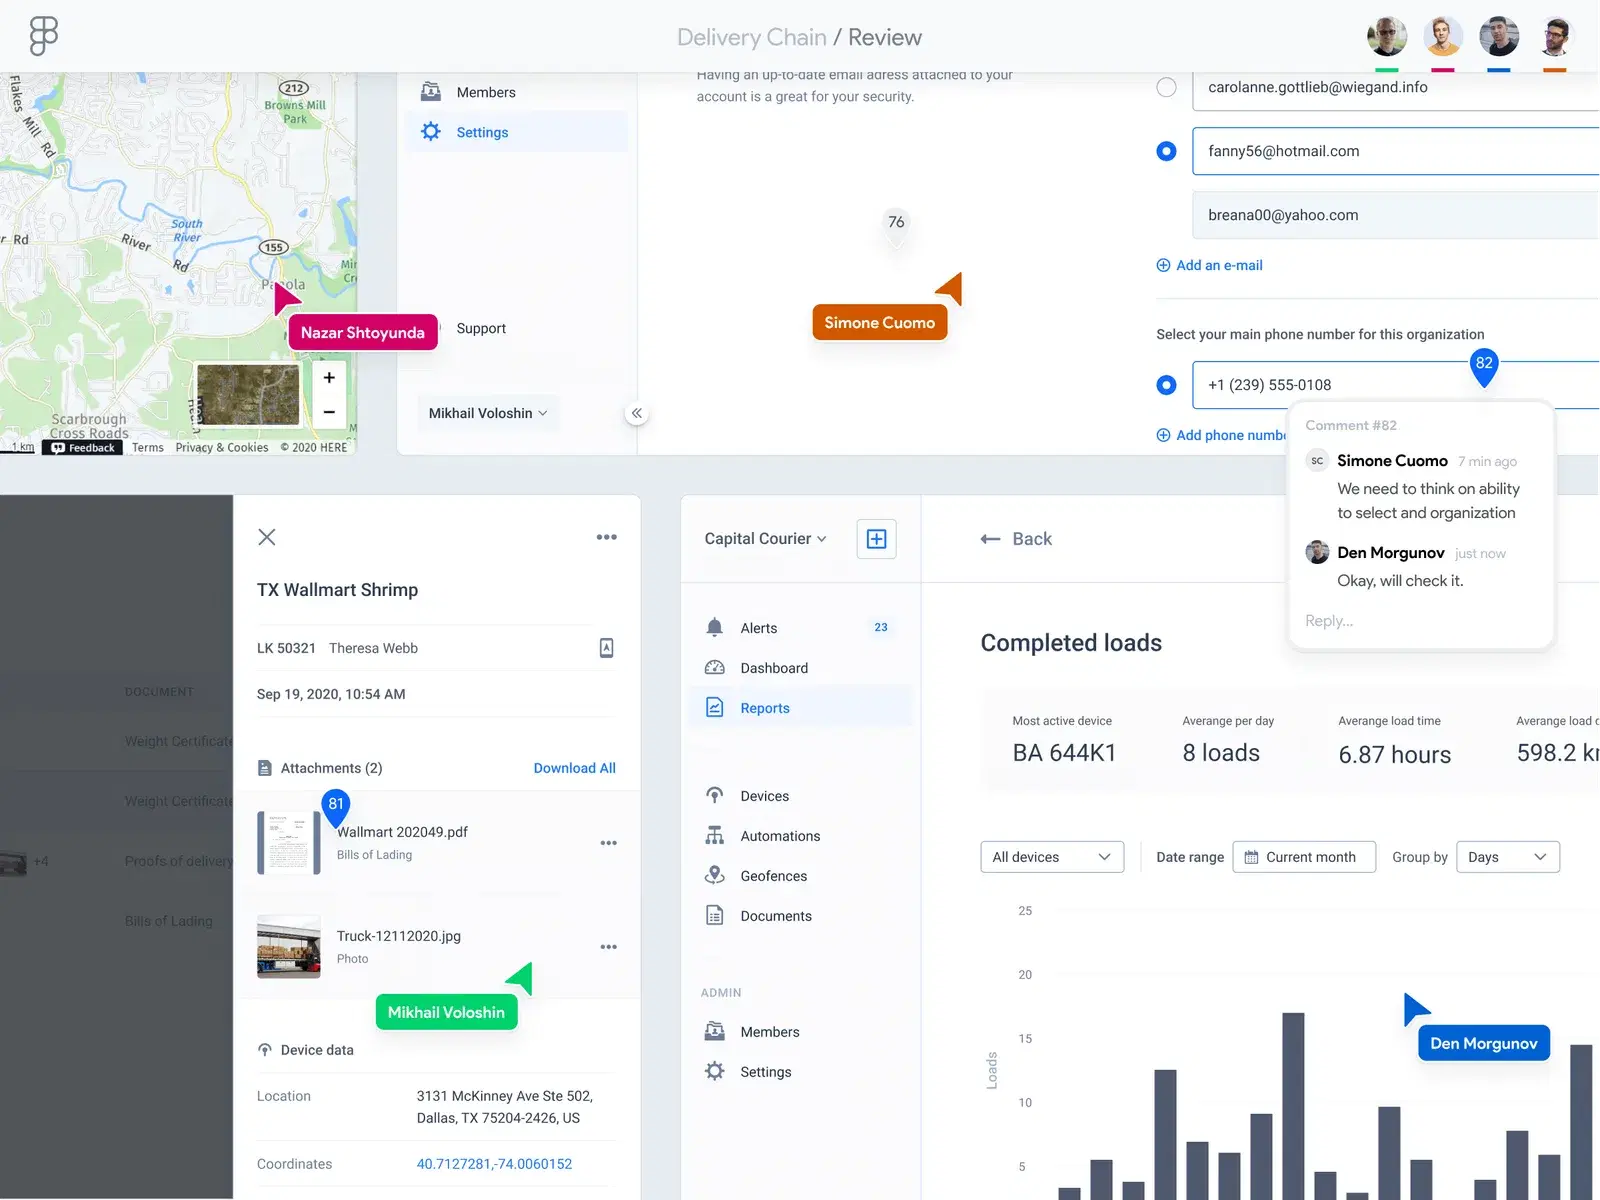Open the Capital Courier organization dropdown
The image size is (1600, 1200).
point(766,539)
